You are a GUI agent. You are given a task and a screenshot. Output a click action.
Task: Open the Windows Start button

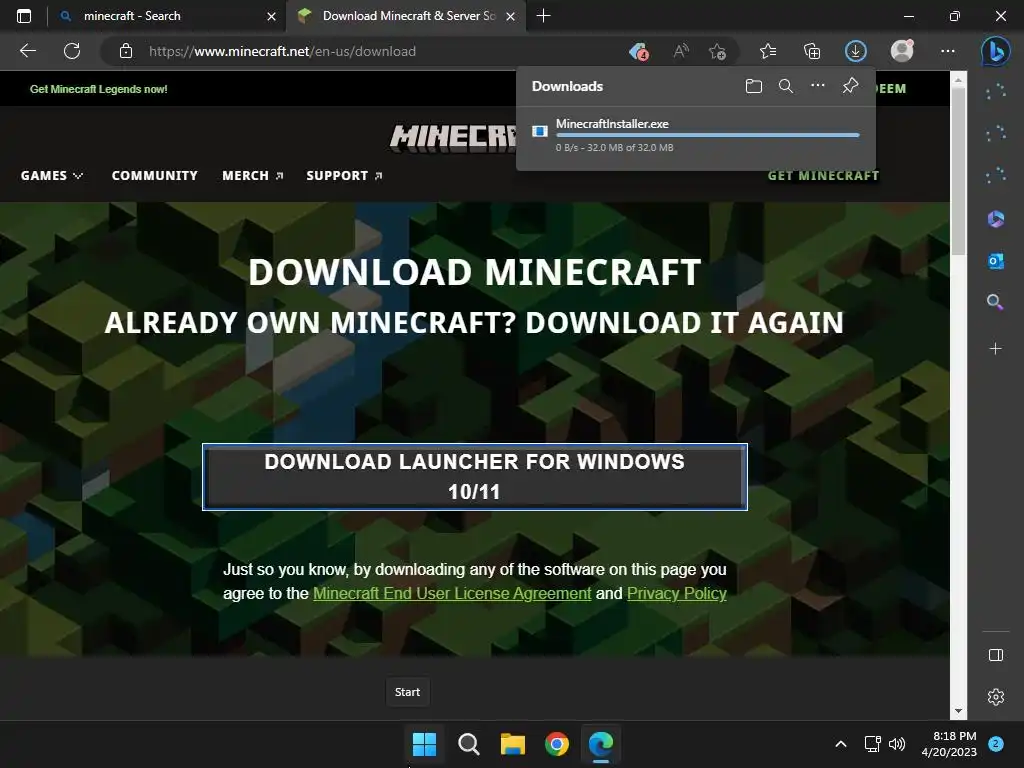[x=424, y=744]
